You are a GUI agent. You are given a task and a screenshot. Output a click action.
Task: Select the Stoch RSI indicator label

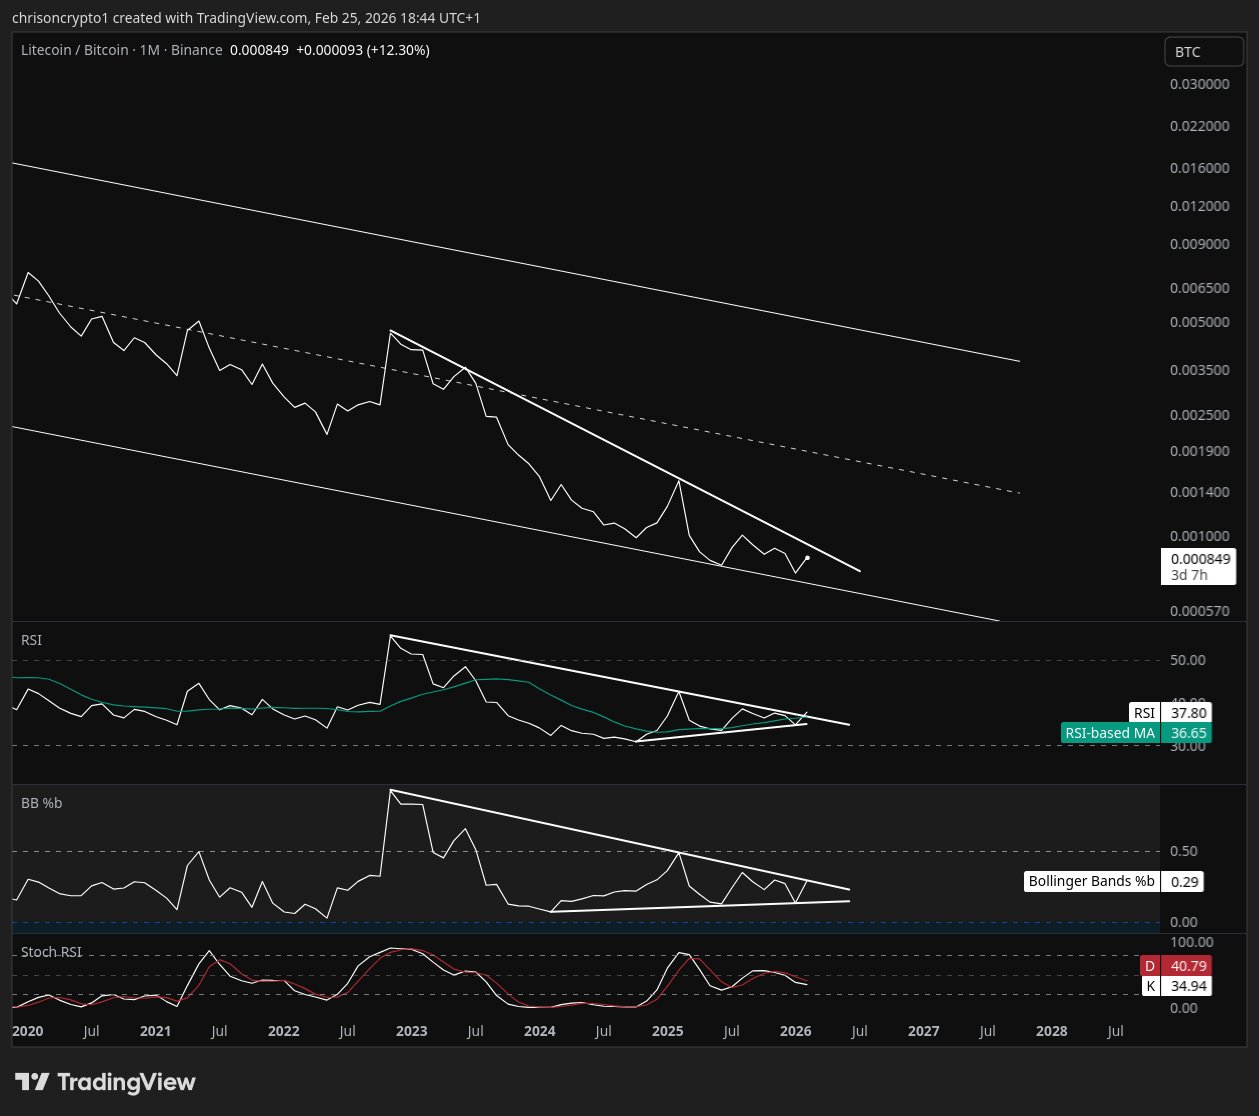coord(51,952)
